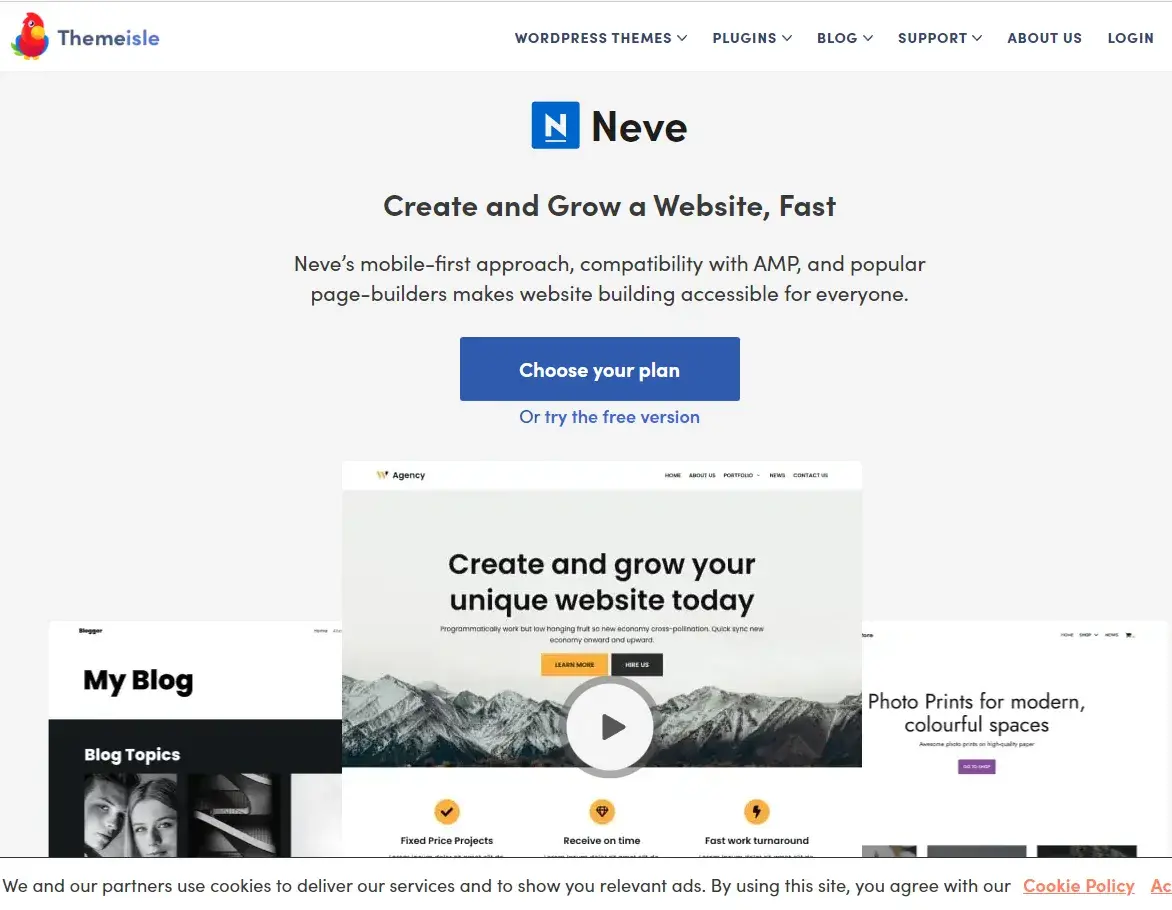Viewport: 1172px width, 910px height.
Task: Click the yellow Learn More button
Action: pyautogui.click(x=574, y=665)
